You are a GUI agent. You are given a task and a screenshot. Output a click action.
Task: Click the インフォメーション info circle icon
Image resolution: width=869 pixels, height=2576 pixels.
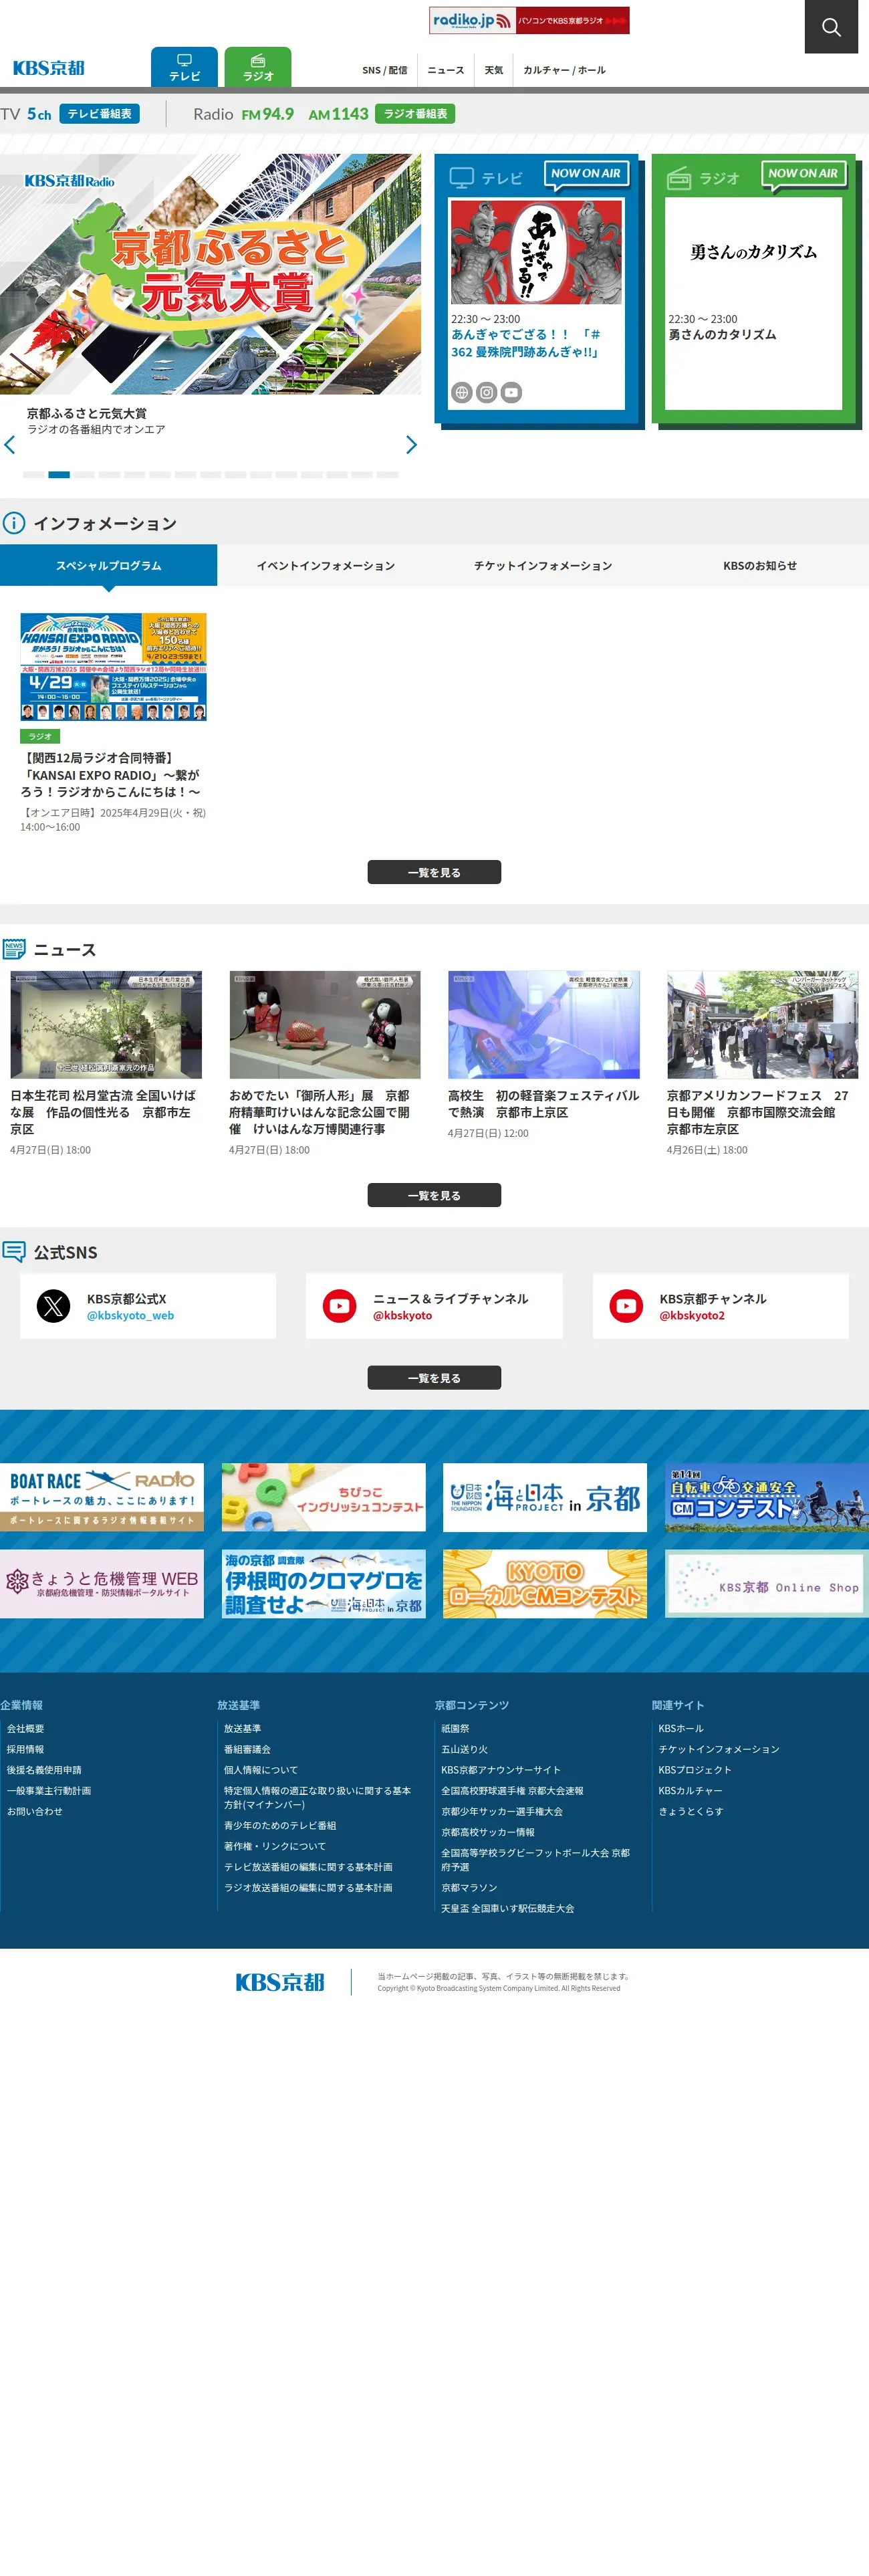pos(14,523)
